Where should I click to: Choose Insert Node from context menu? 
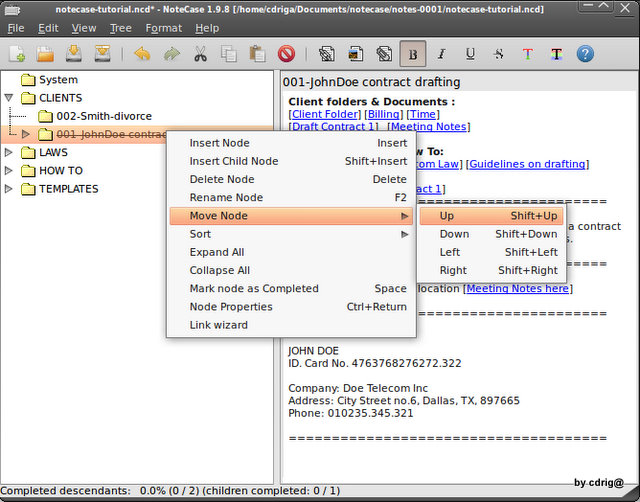[291, 143]
